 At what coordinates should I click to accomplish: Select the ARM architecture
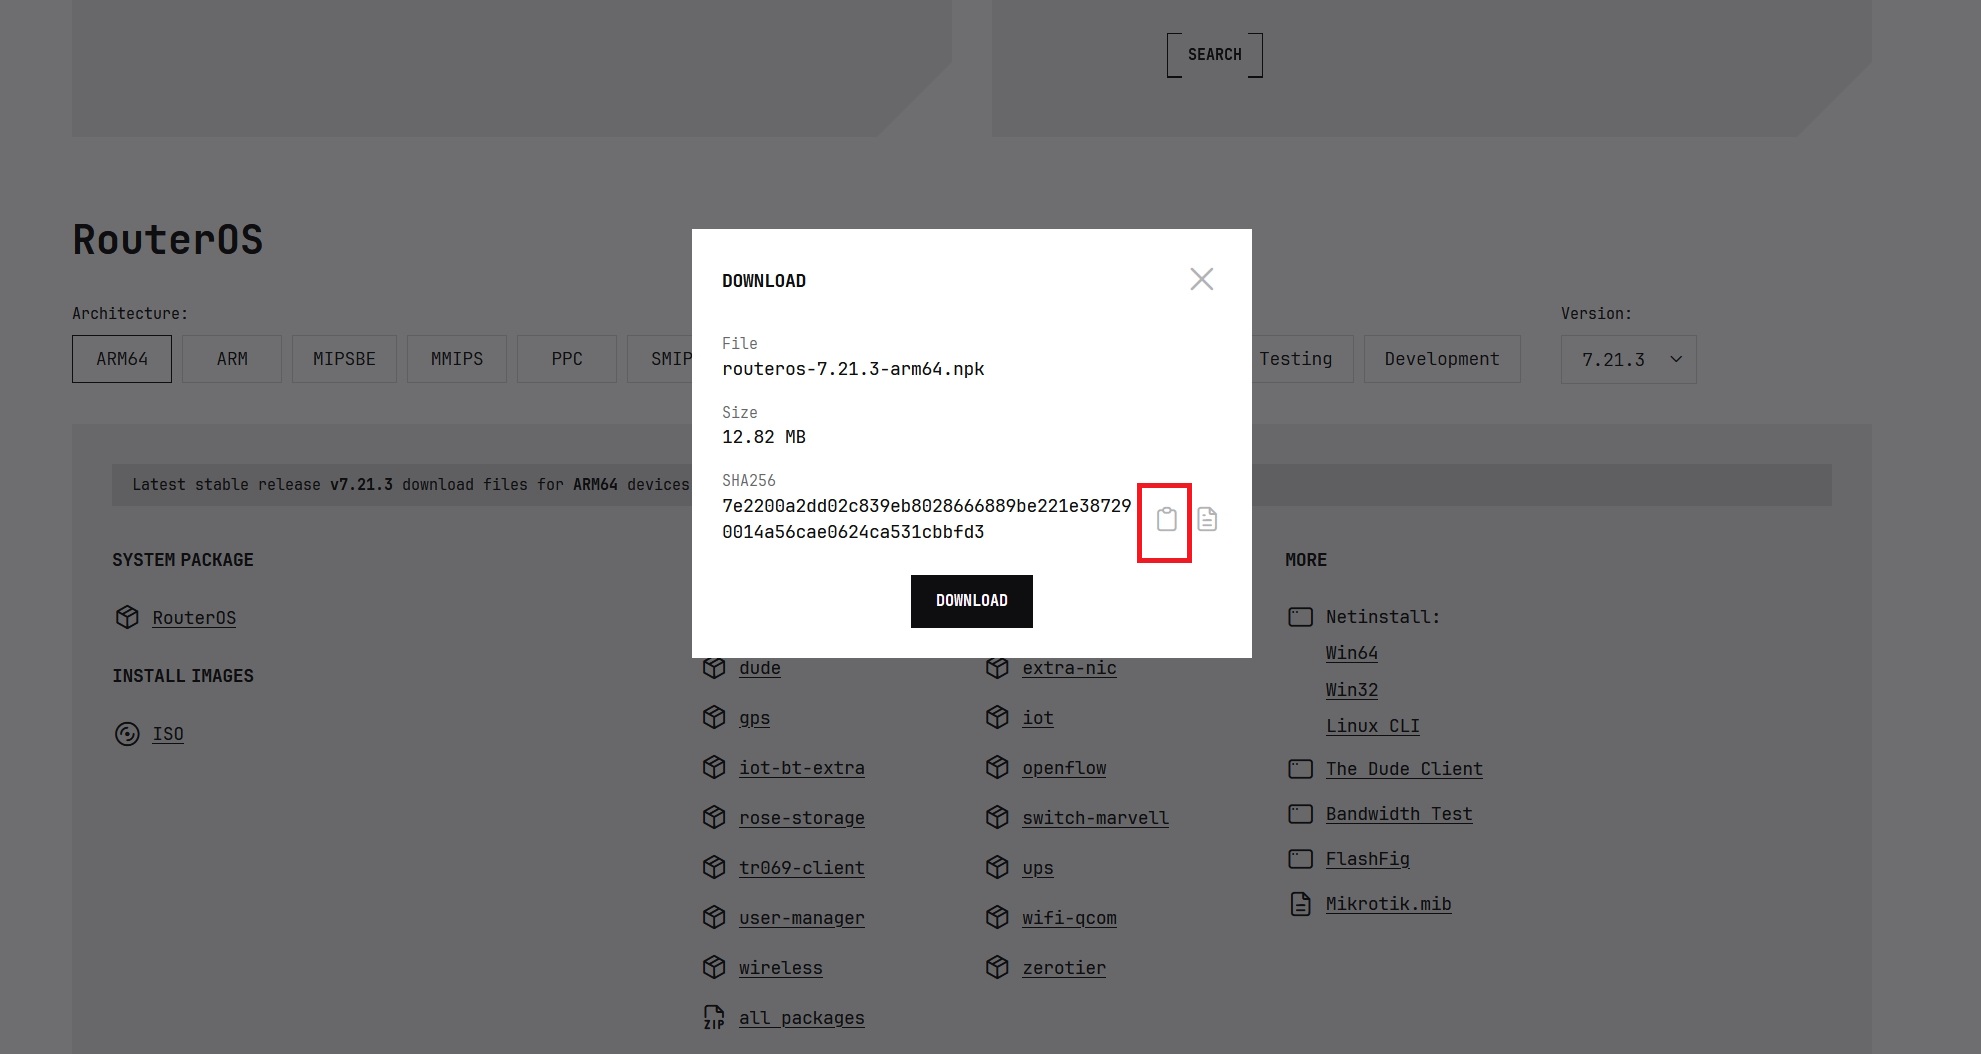point(232,359)
